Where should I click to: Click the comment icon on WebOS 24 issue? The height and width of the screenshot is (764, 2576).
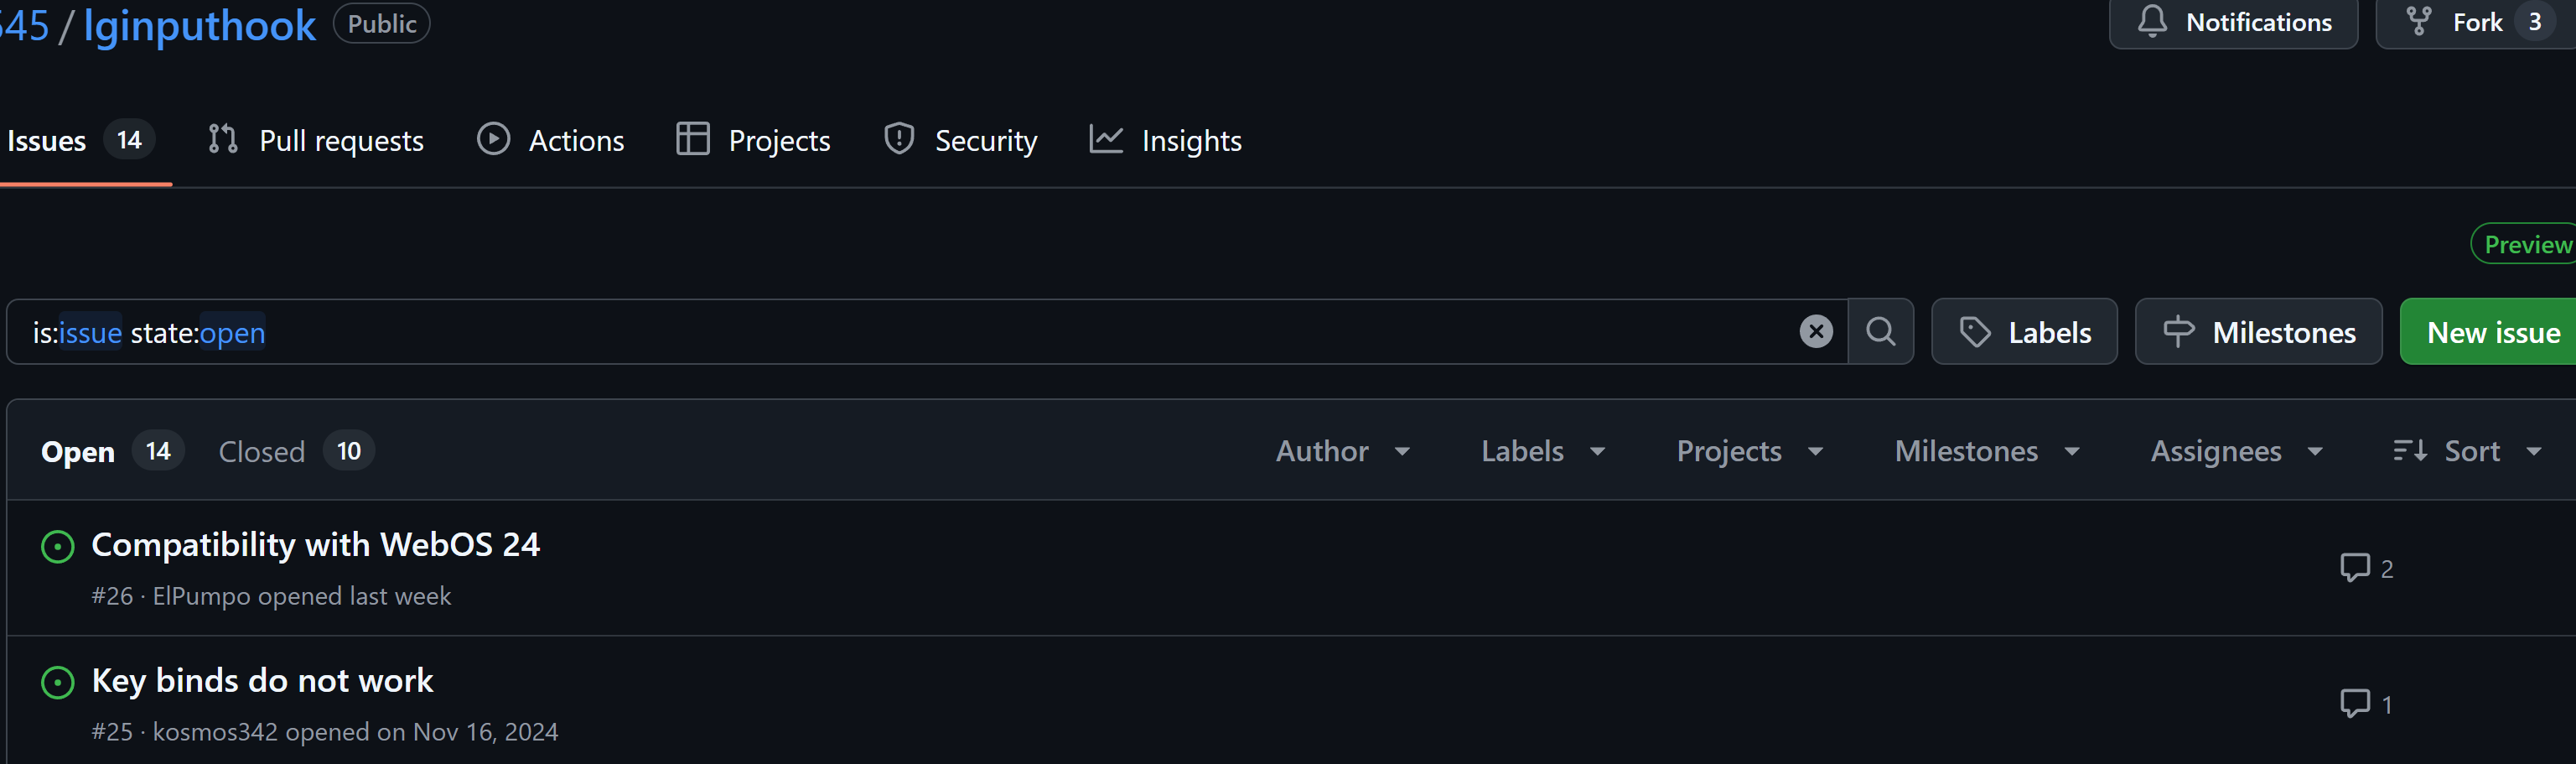coord(2354,568)
